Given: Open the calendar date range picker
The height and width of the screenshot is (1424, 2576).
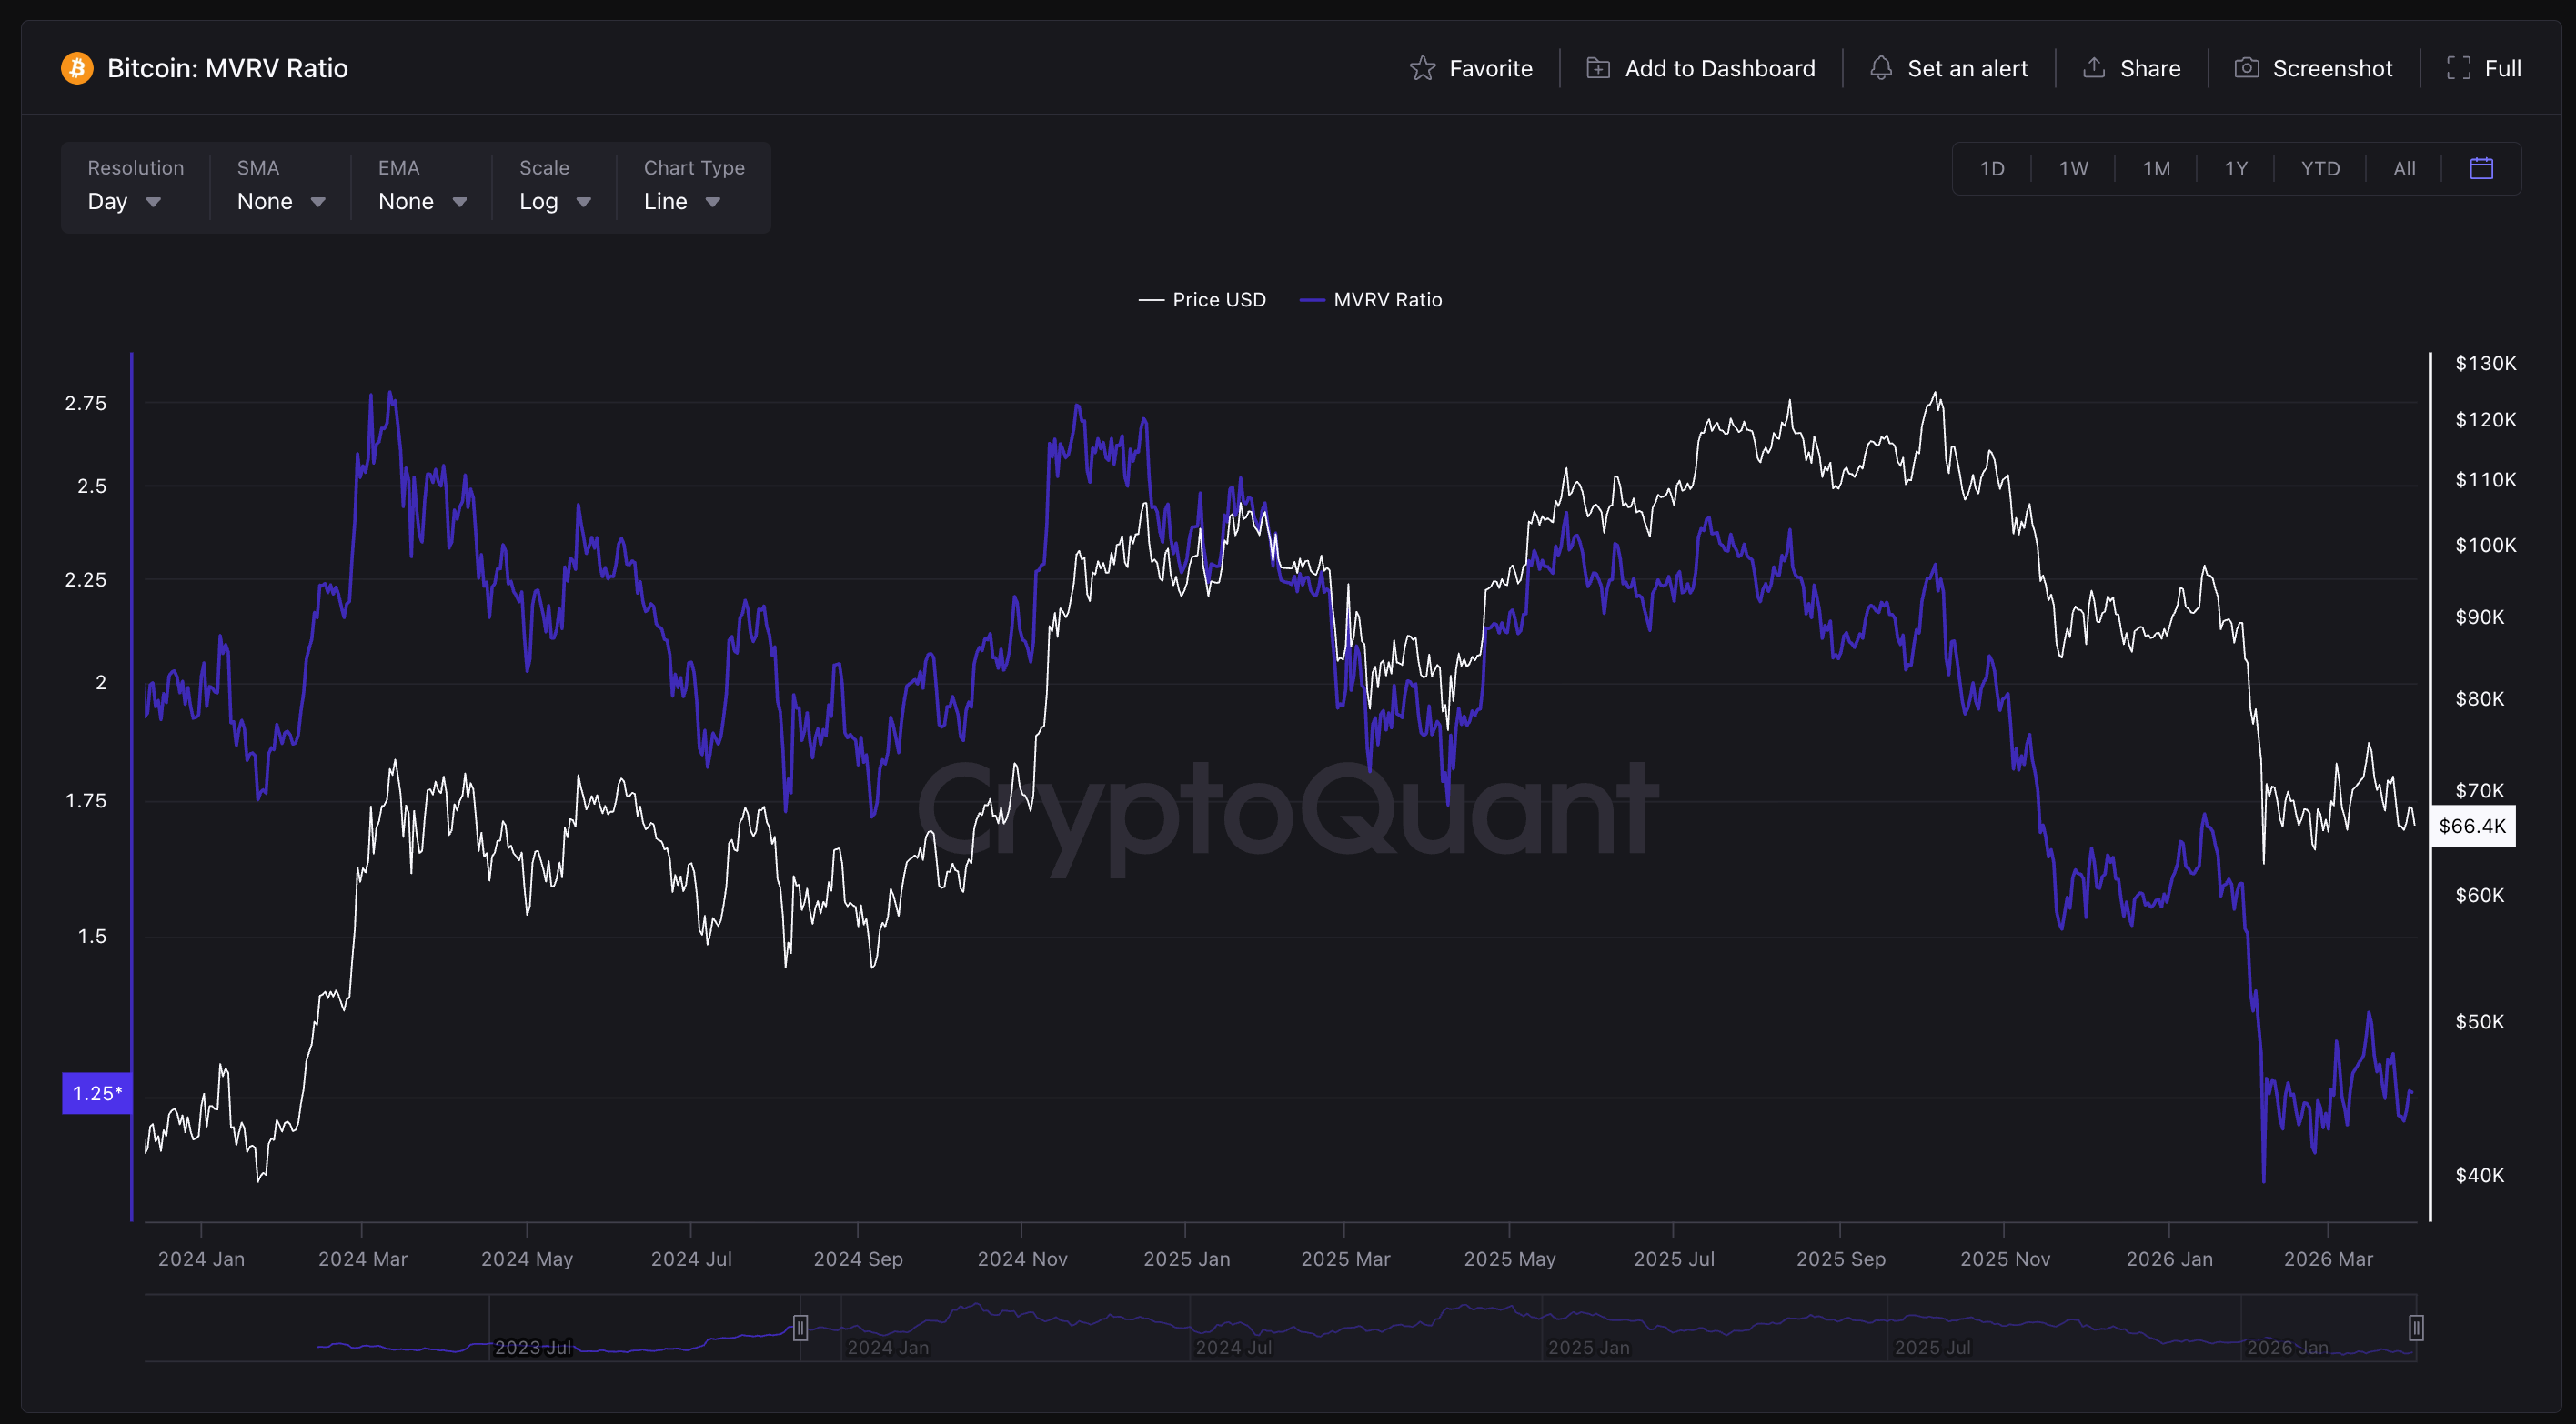Looking at the screenshot, I should pos(2481,168).
